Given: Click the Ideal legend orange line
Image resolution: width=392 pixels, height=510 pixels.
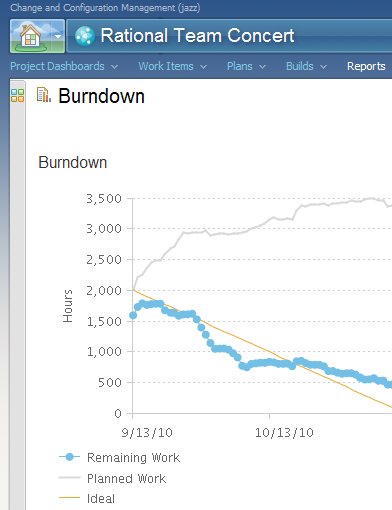Looking at the screenshot, I should (x=69, y=498).
